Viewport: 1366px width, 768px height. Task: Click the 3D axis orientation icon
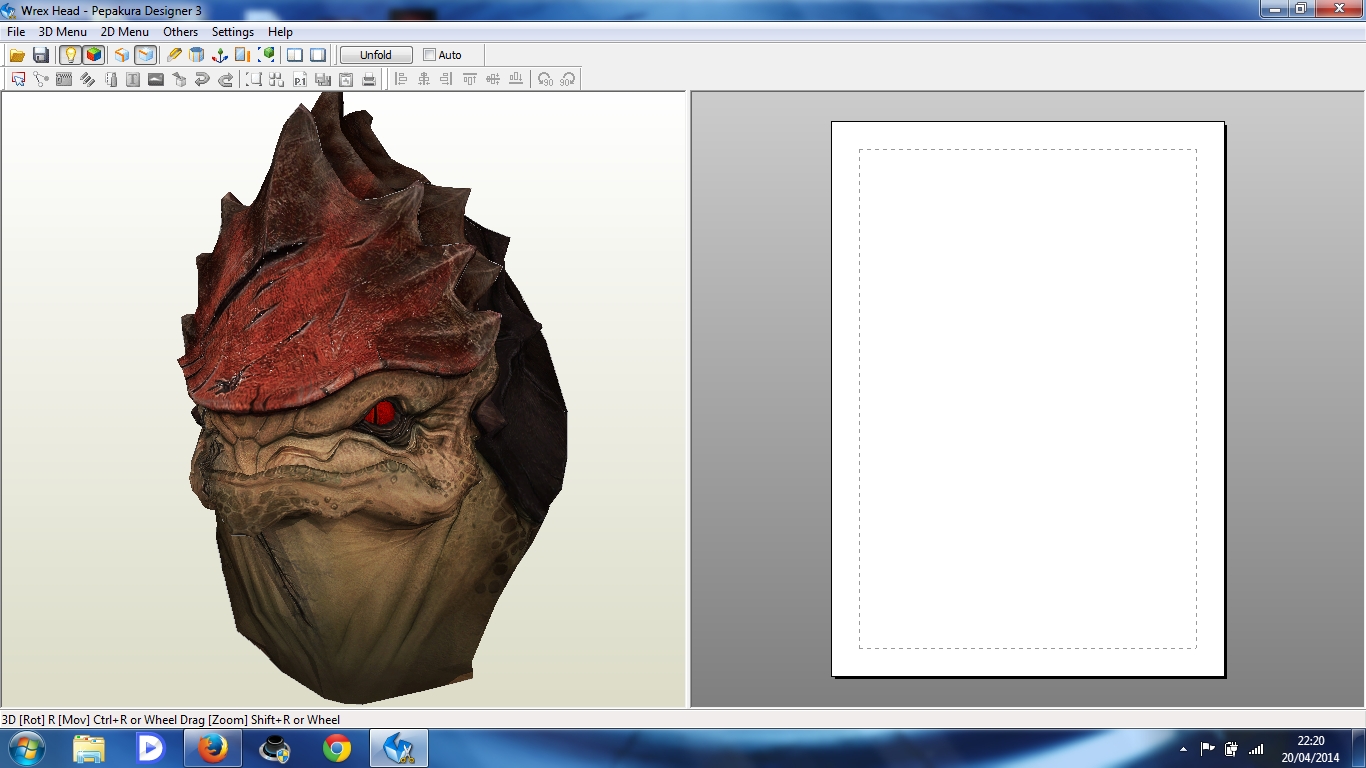[220, 55]
